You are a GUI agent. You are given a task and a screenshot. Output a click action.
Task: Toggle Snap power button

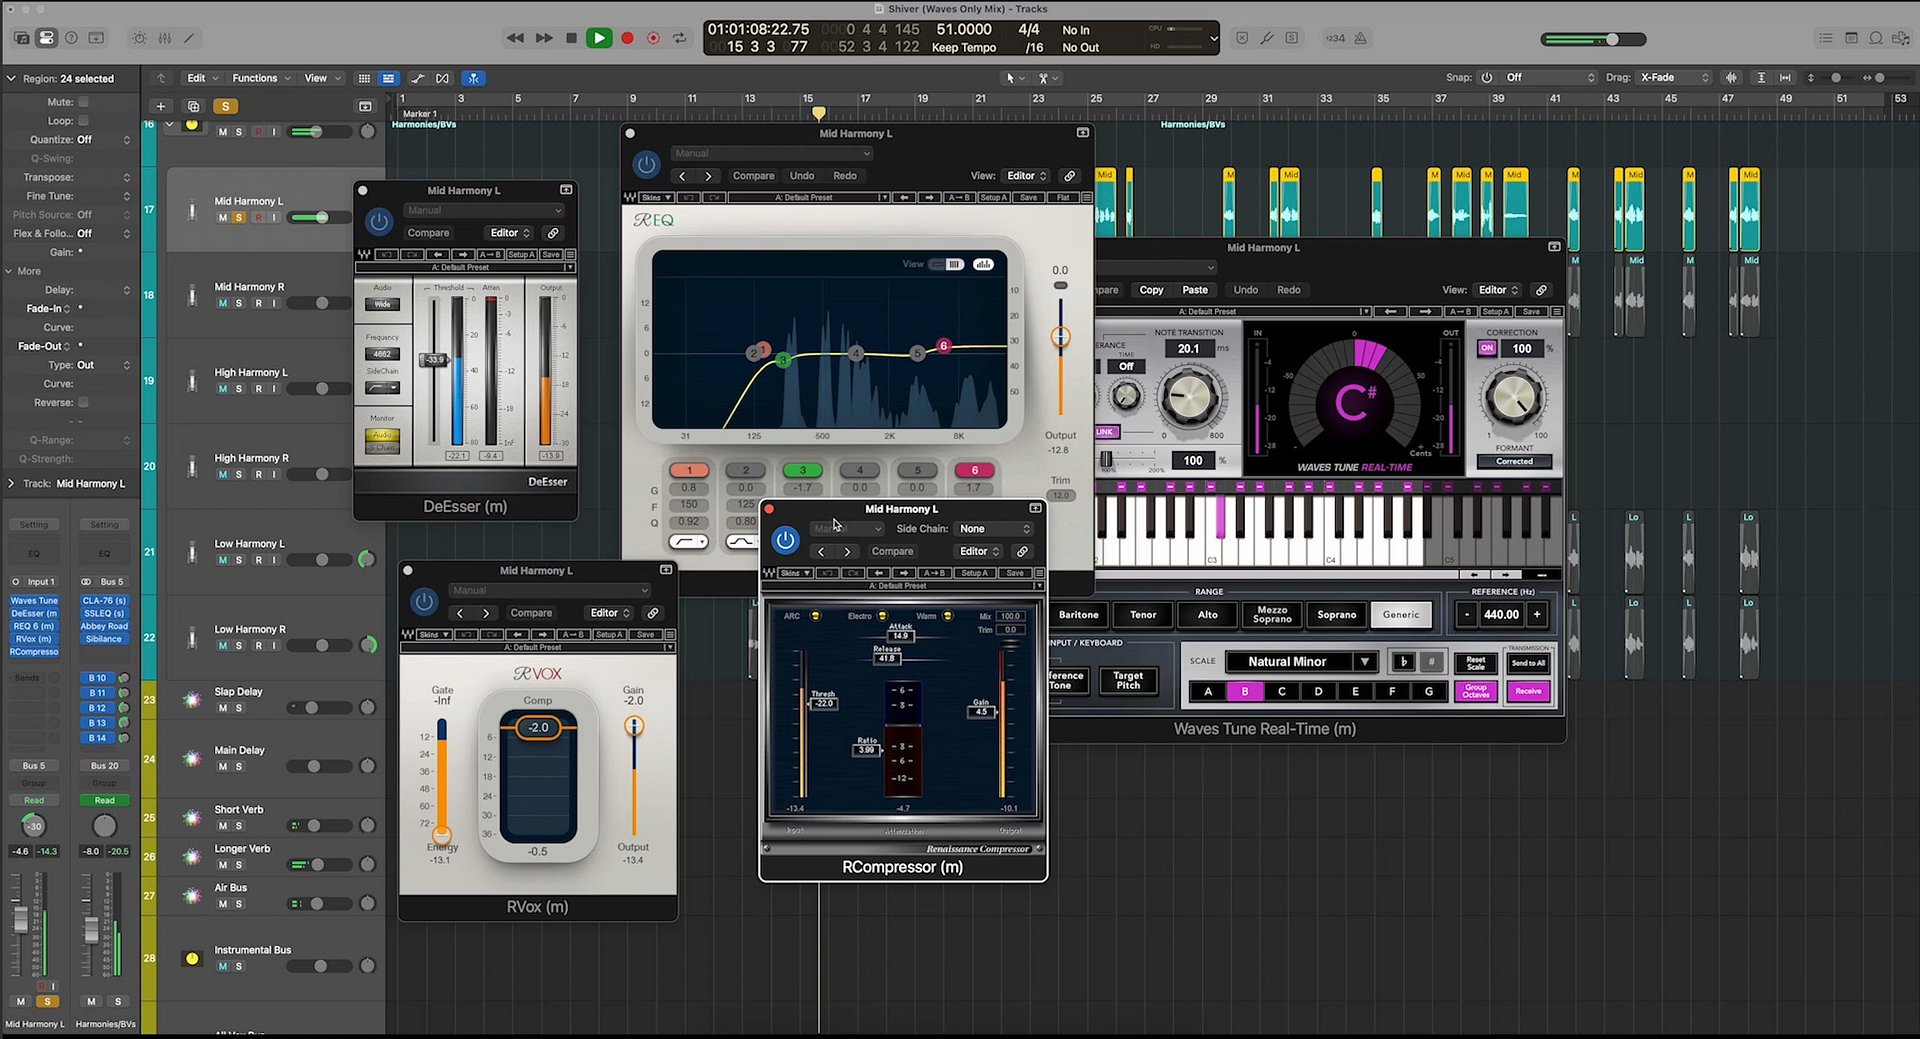1487,77
